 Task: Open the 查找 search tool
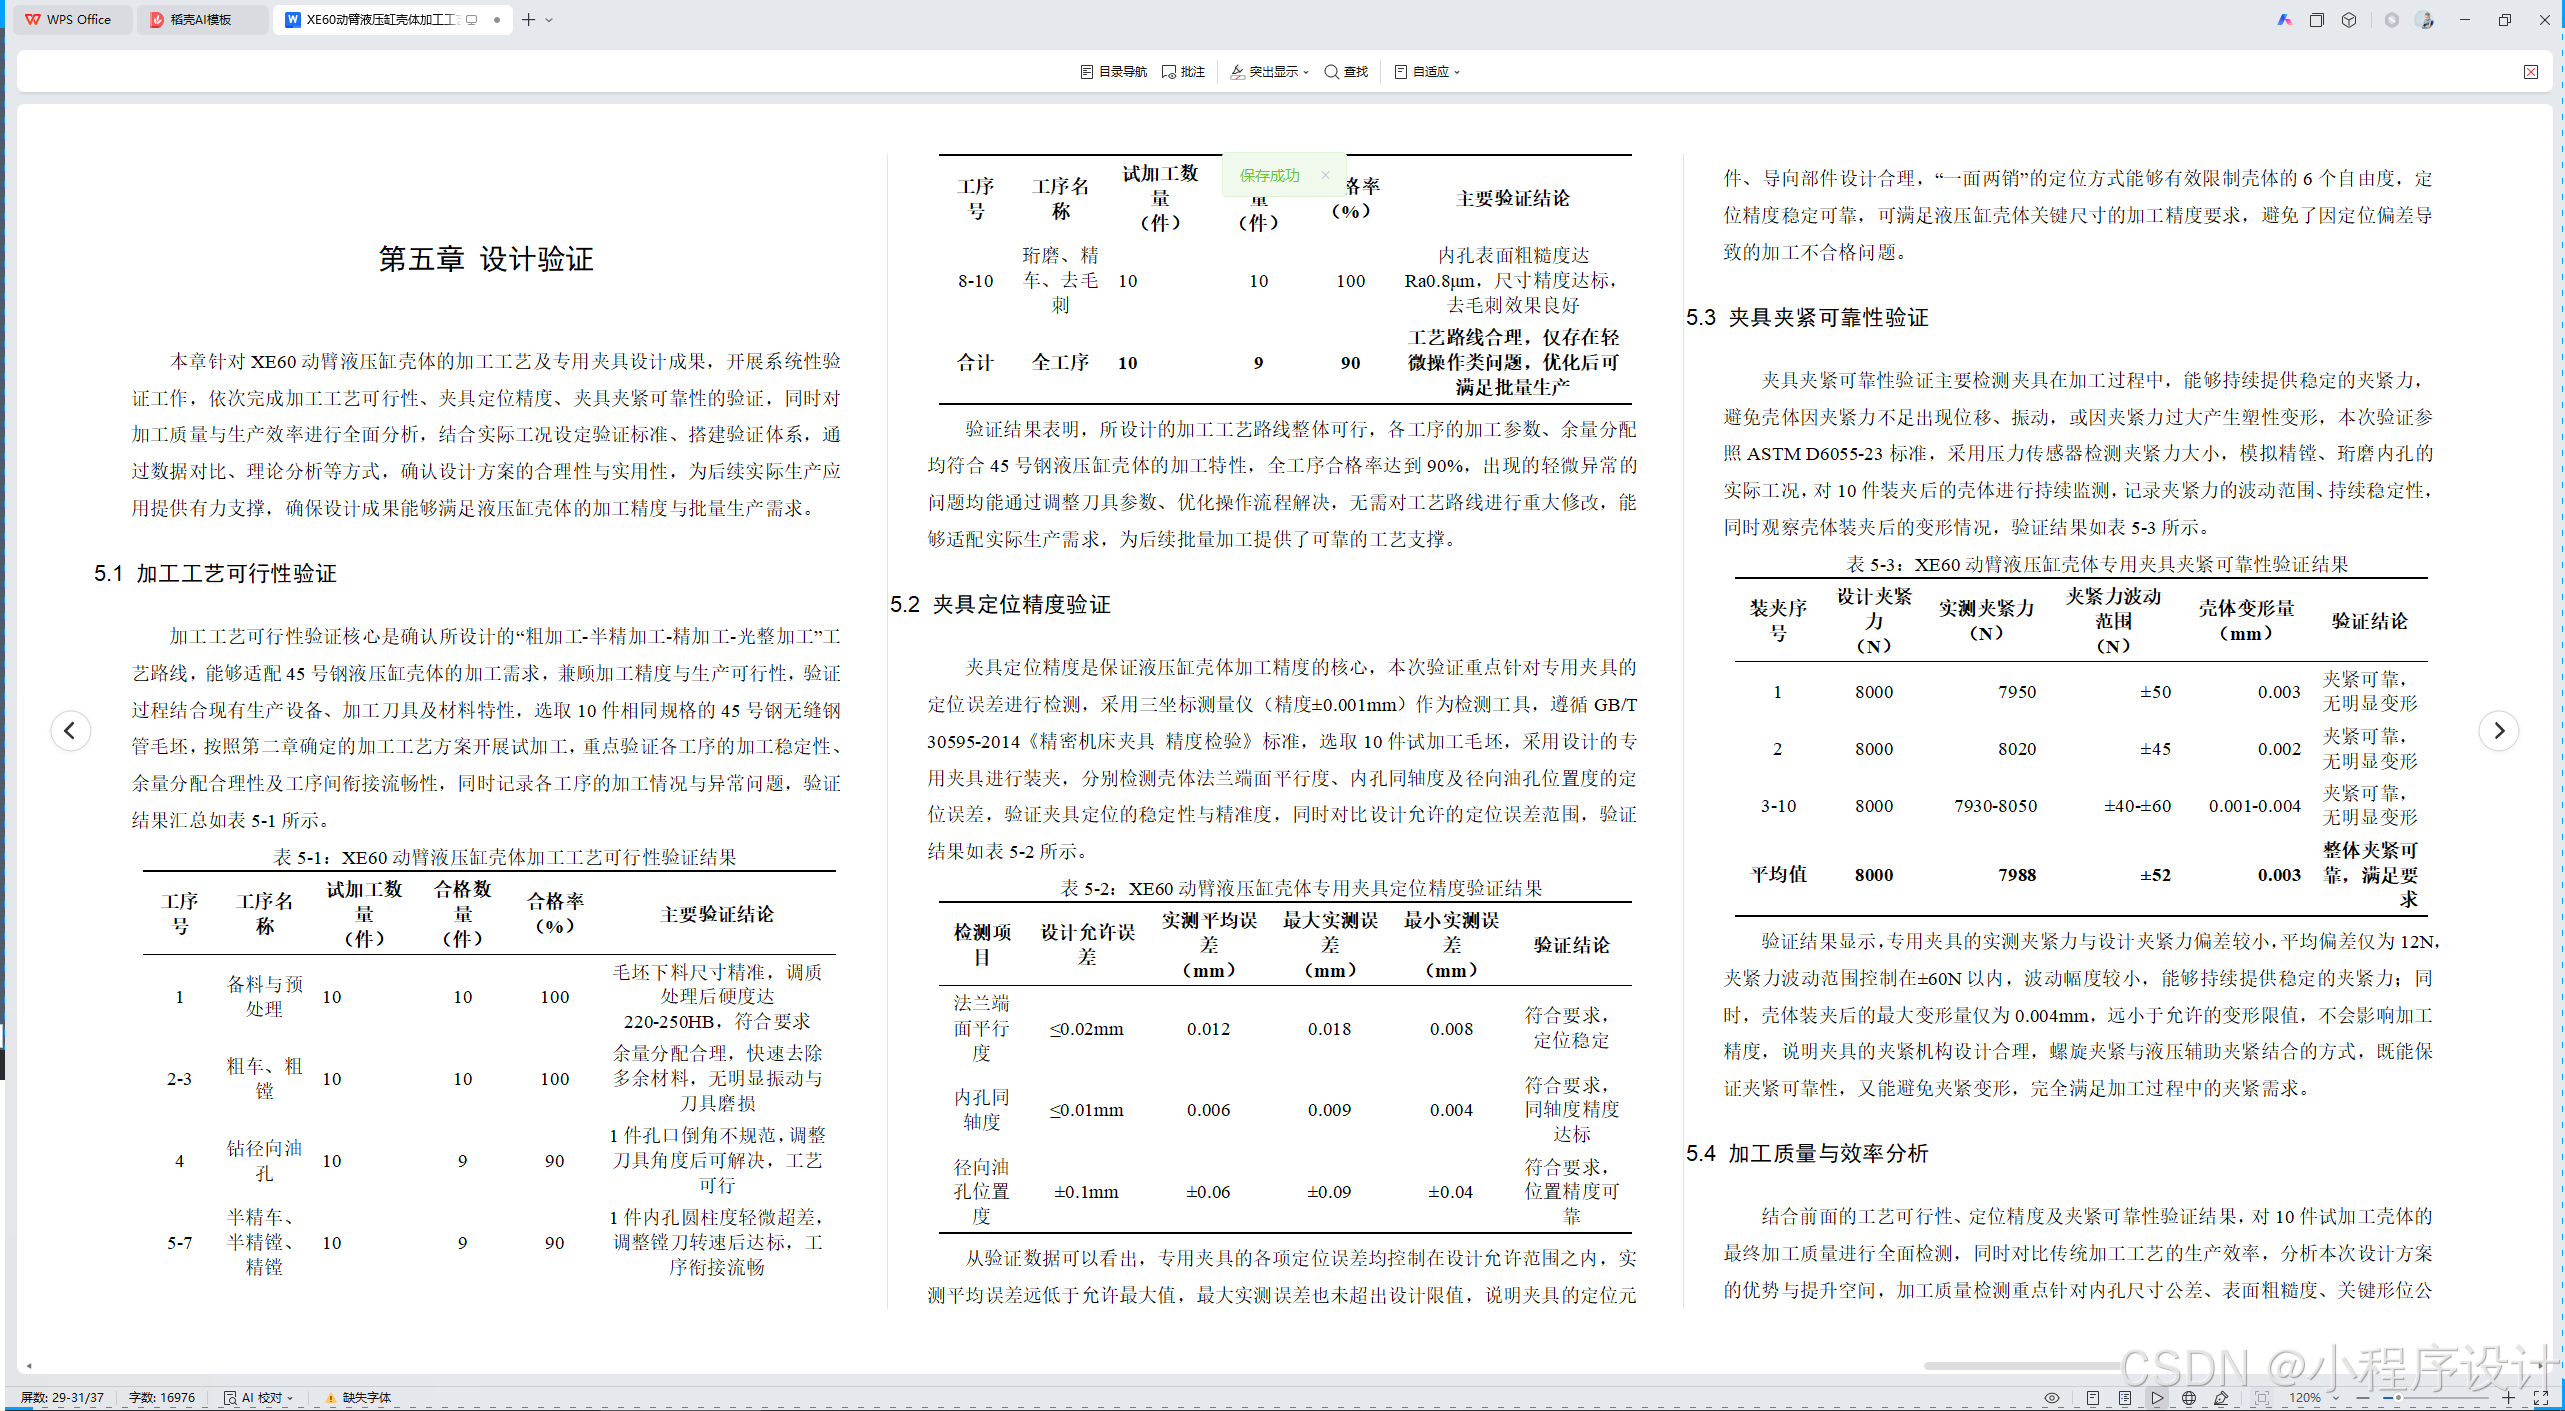point(1346,72)
